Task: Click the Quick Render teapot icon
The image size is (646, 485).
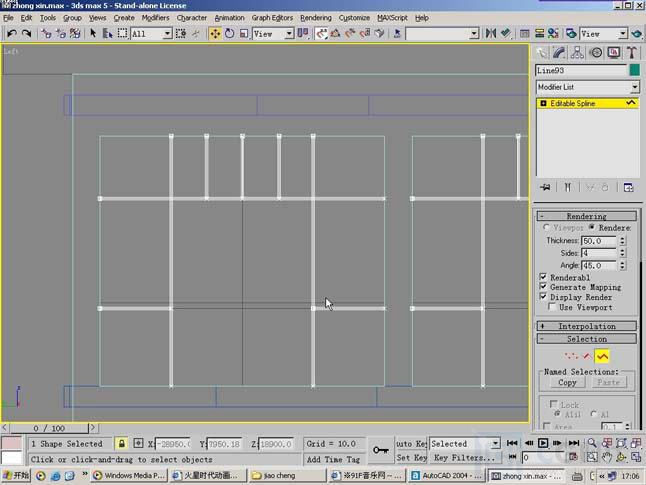Action: click(x=637, y=33)
